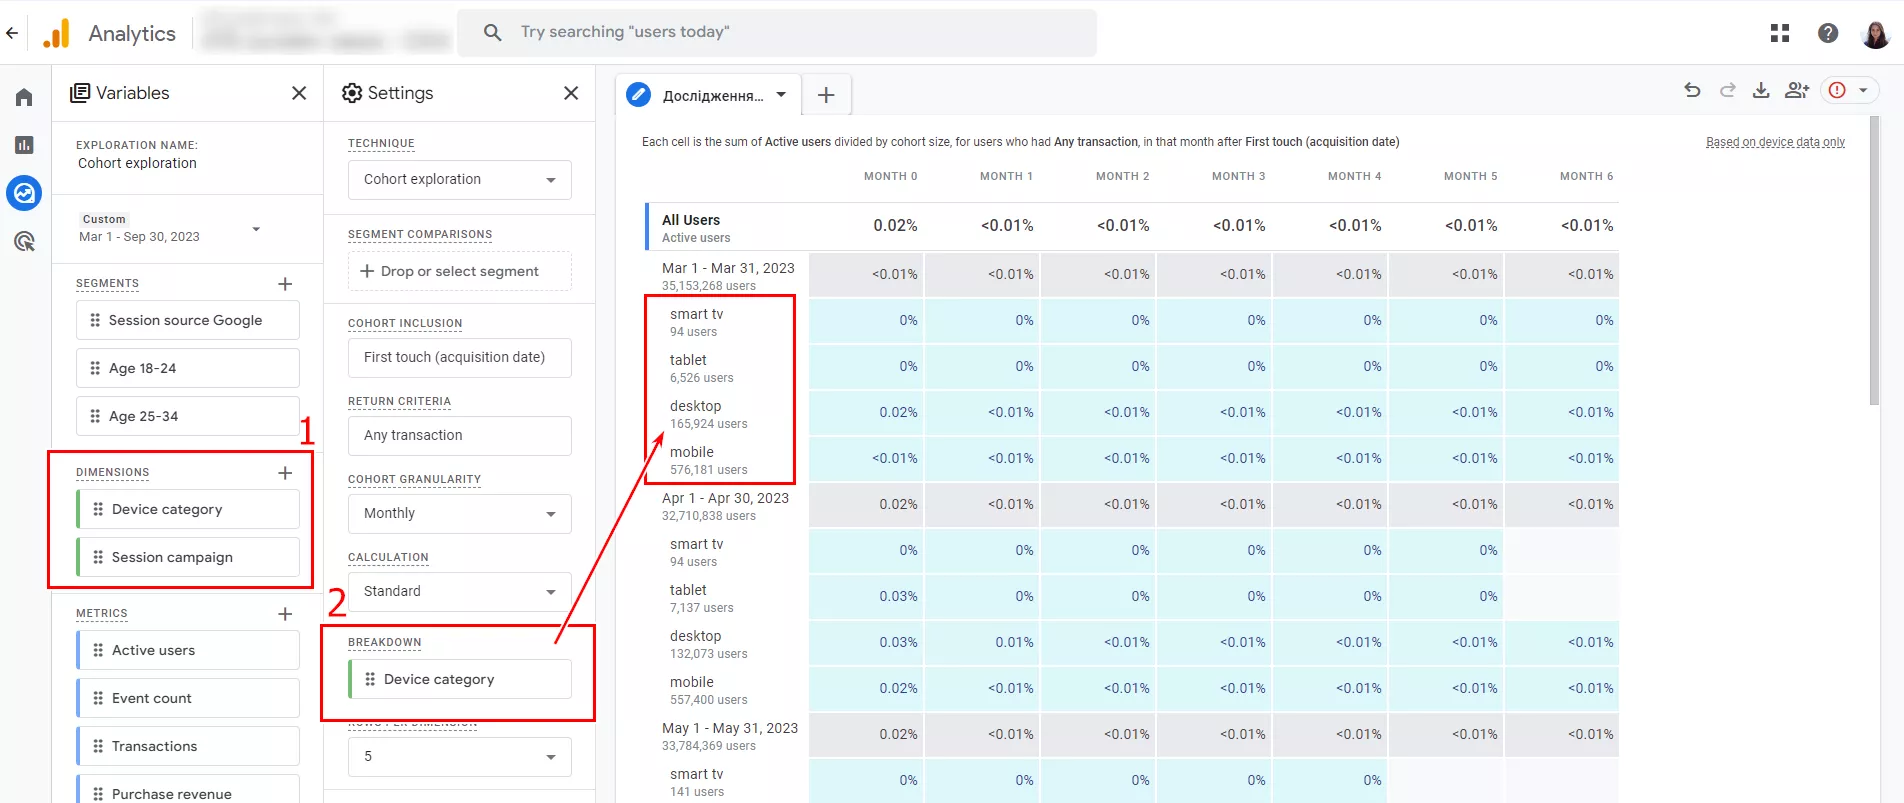Image resolution: width=1904 pixels, height=803 pixels.
Task: Close the Variables panel
Action: pyautogui.click(x=299, y=93)
